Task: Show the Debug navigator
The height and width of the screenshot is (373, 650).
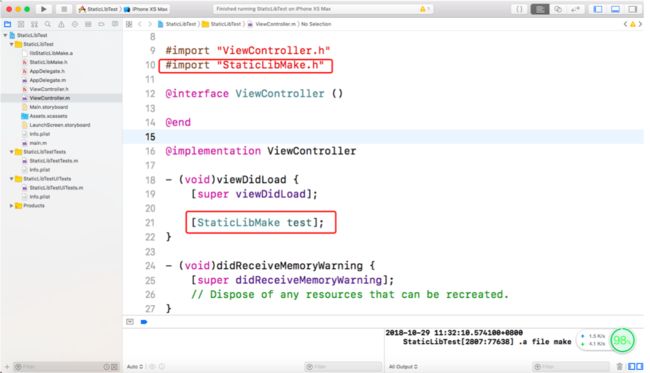Action: click(88, 24)
